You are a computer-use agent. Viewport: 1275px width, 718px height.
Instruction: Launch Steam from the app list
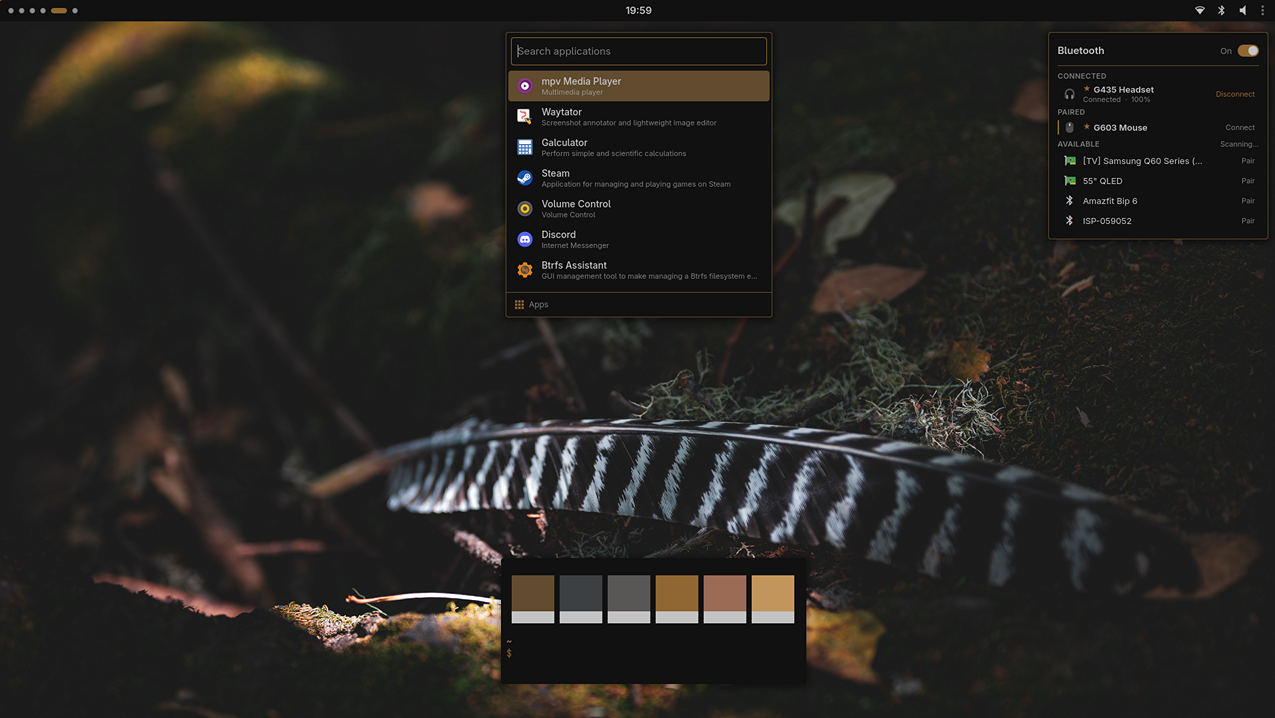point(638,178)
